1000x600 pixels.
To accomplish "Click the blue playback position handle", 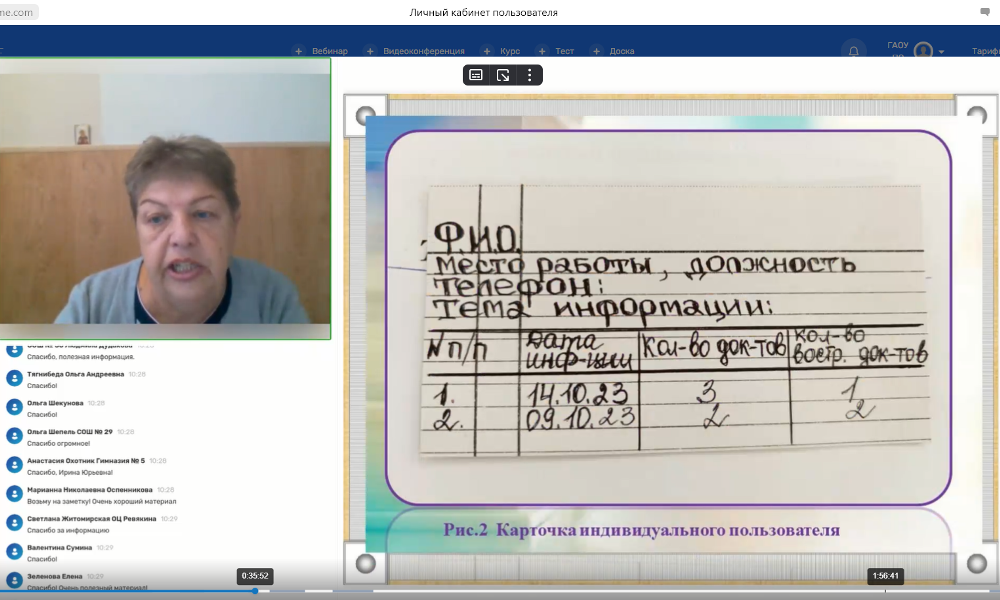I will point(255,591).
